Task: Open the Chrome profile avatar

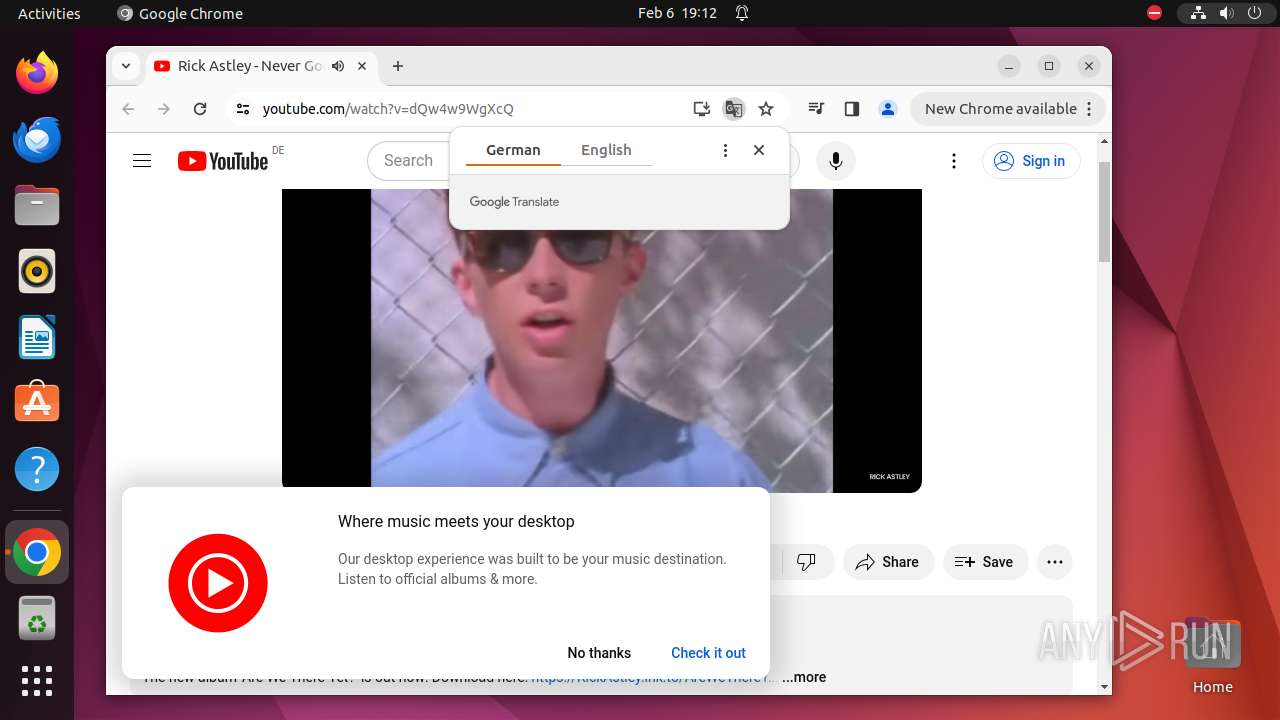Action: 888,109
